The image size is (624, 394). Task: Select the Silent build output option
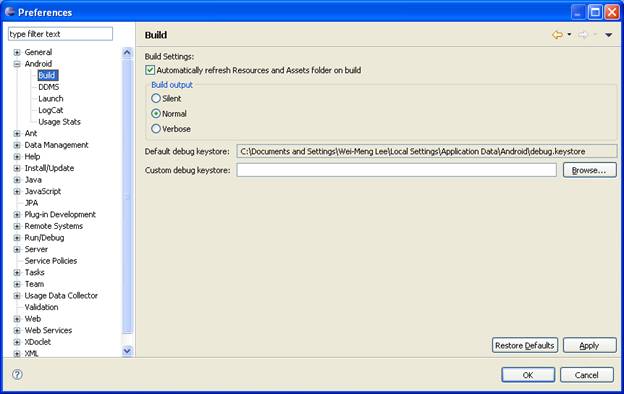(156, 98)
